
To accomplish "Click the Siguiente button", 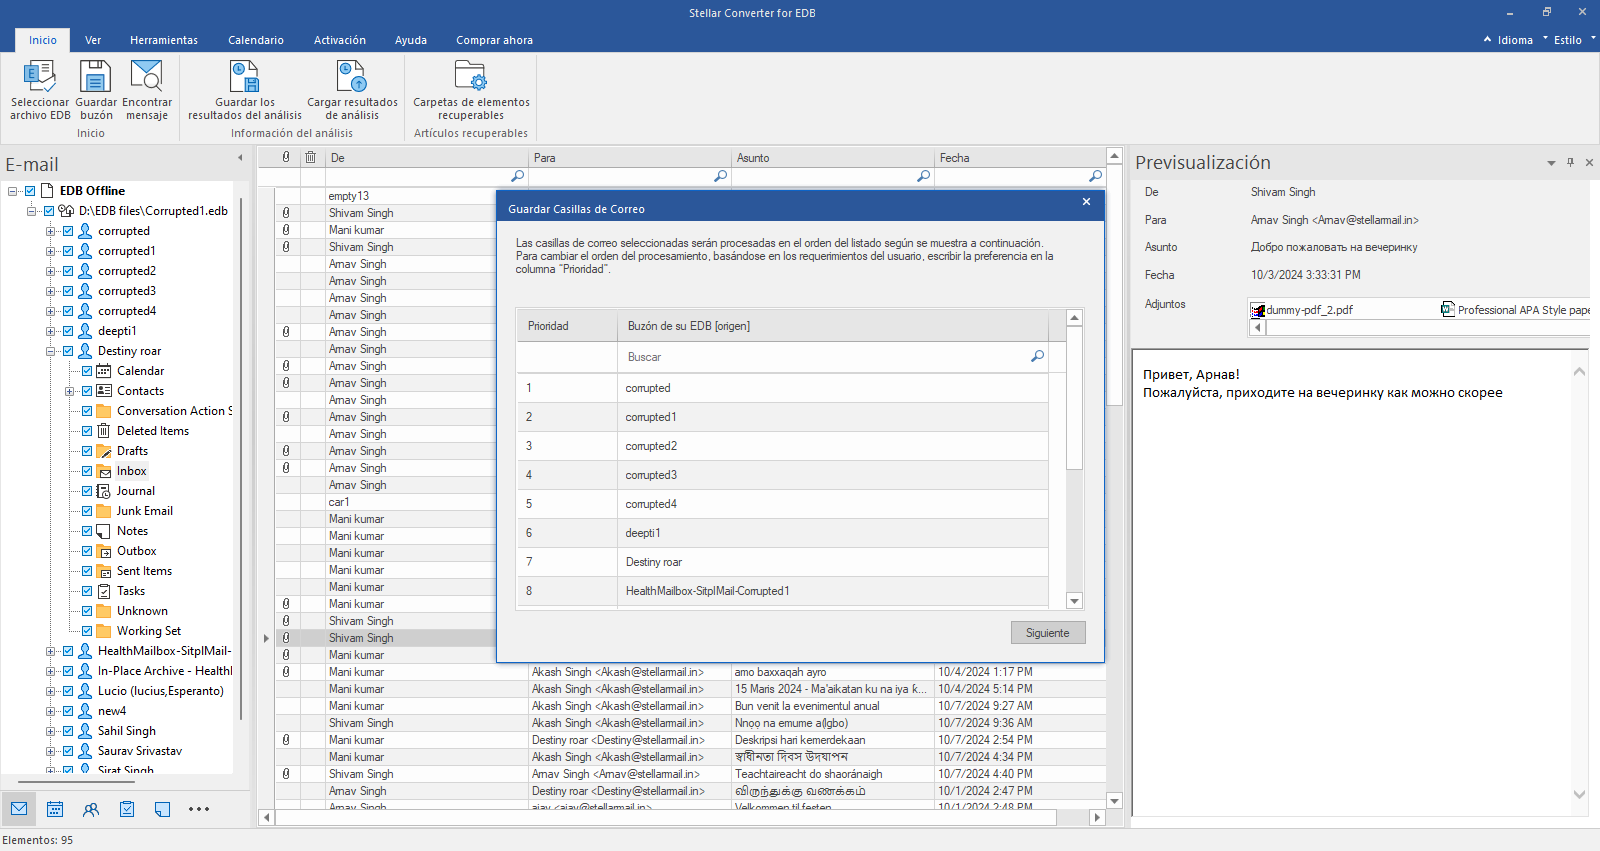I will point(1048,633).
